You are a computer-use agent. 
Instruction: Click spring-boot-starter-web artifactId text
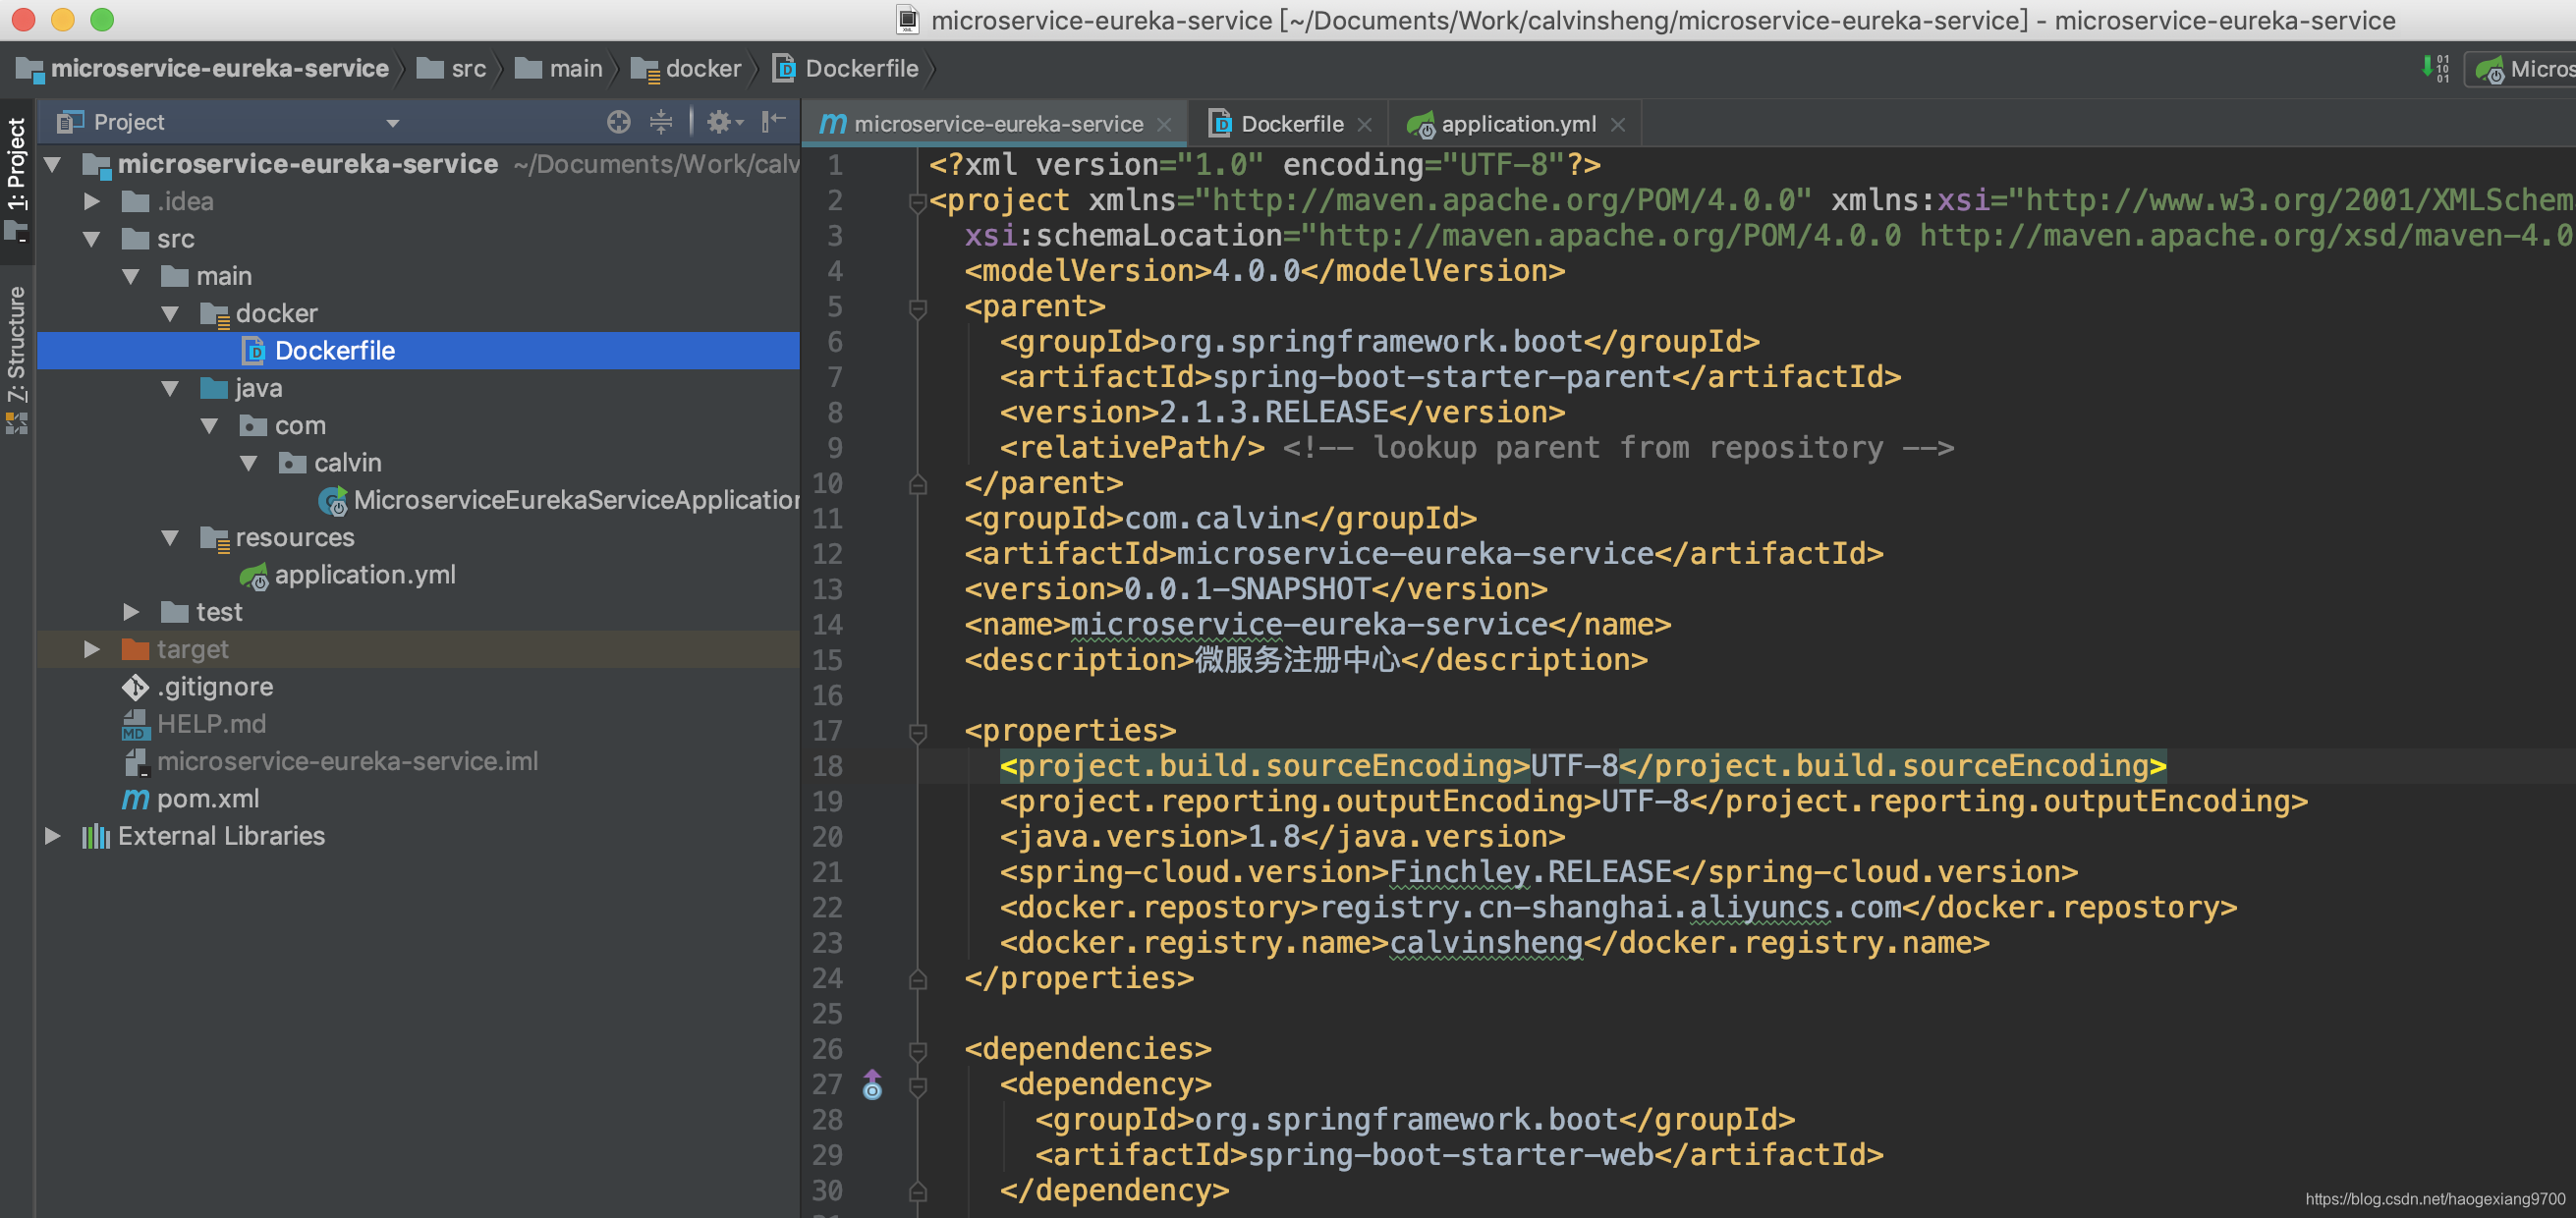coord(1451,1155)
